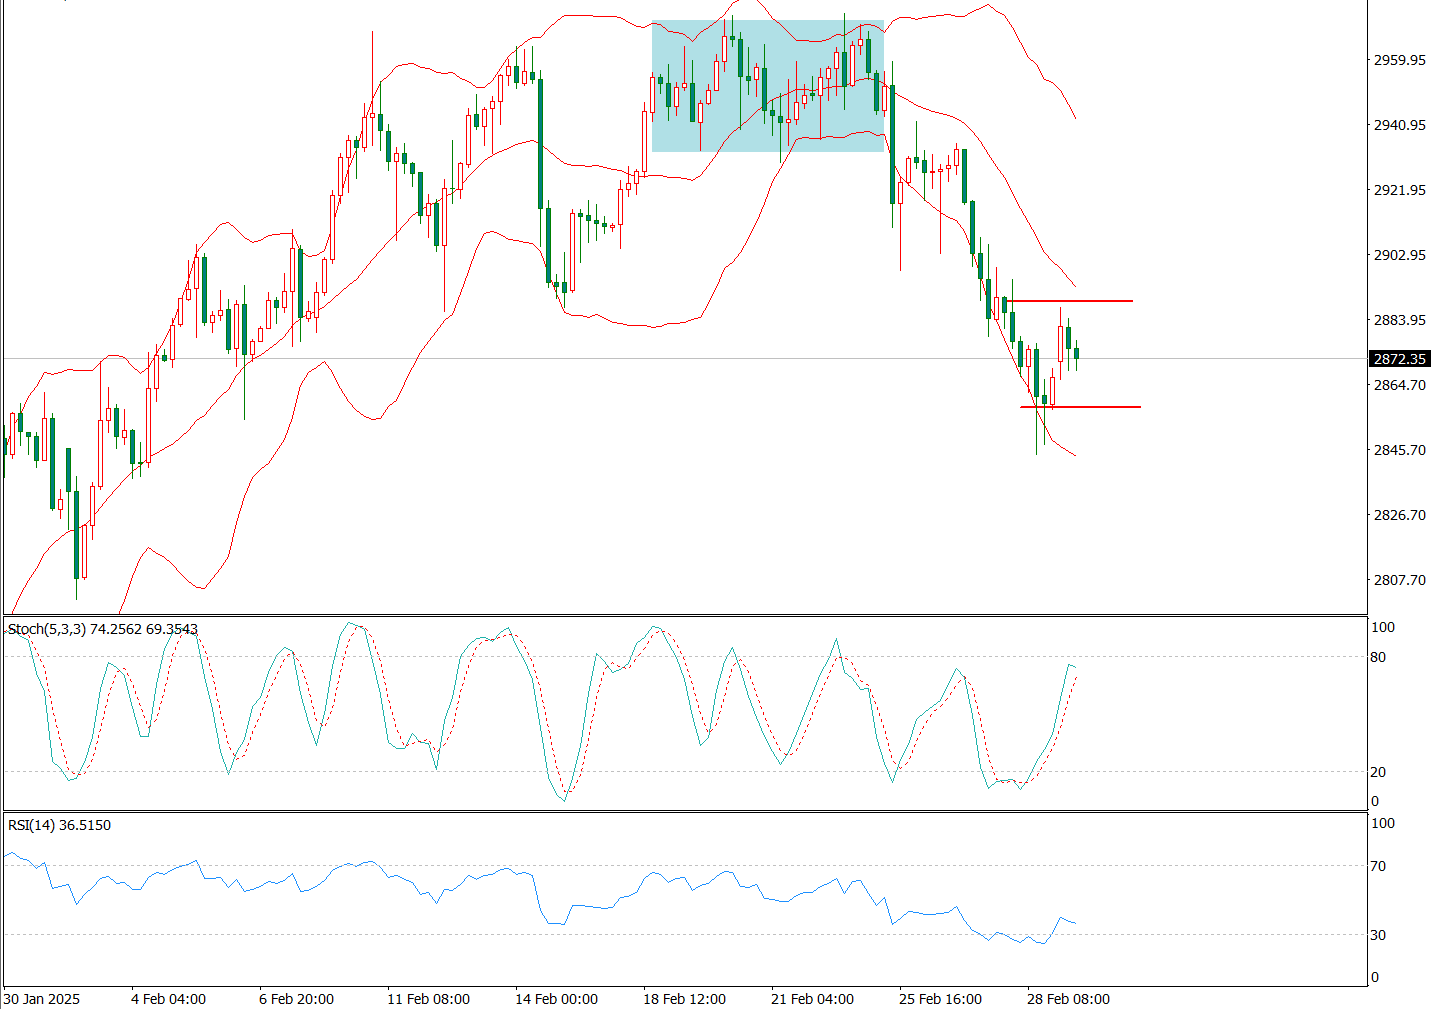Screen dimensions: 1431x1009
Task: Select the 11 Feb 08:00 time label
Action: [428, 998]
